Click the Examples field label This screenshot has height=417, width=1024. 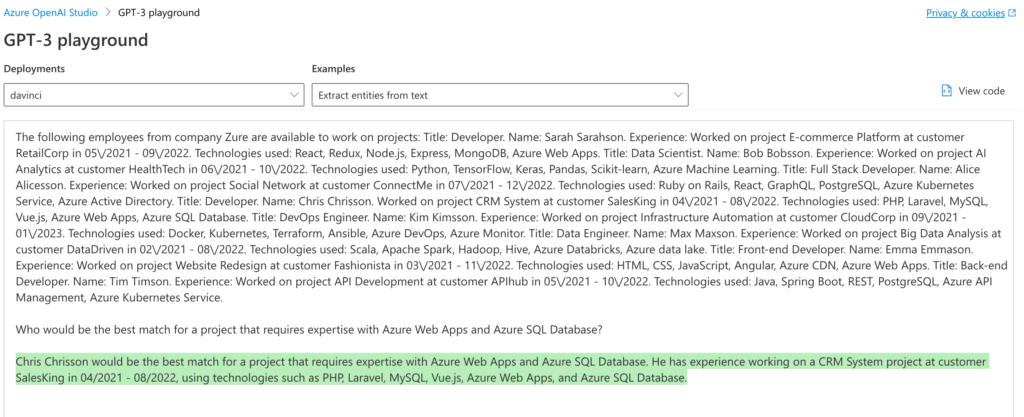click(333, 69)
